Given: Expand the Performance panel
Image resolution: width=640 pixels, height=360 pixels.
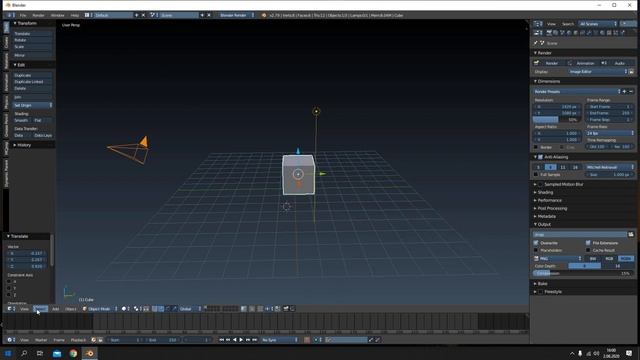Looking at the screenshot, I should [x=549, y=200].
